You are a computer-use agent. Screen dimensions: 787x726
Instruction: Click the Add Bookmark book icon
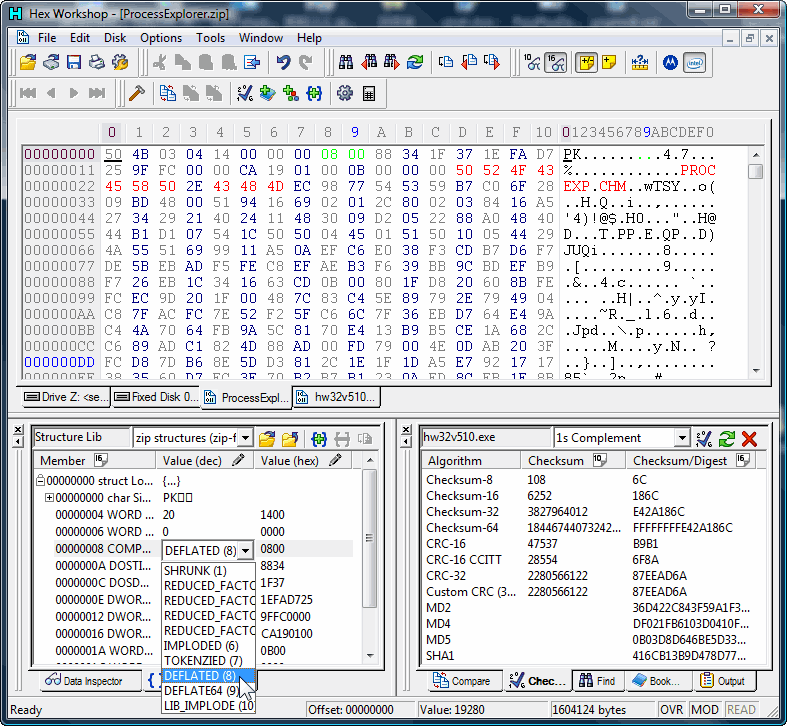tap(268, 93)
